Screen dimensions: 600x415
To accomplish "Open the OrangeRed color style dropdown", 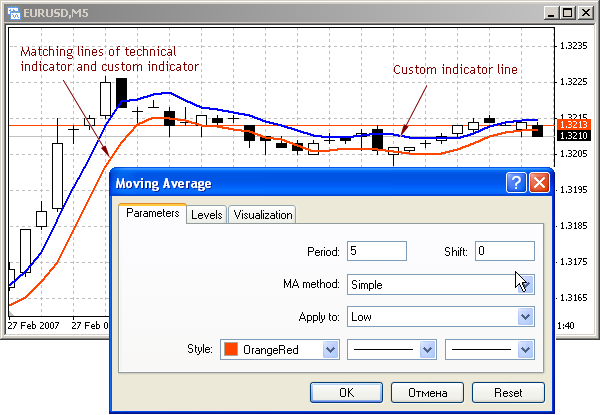I will coord(331,350).
